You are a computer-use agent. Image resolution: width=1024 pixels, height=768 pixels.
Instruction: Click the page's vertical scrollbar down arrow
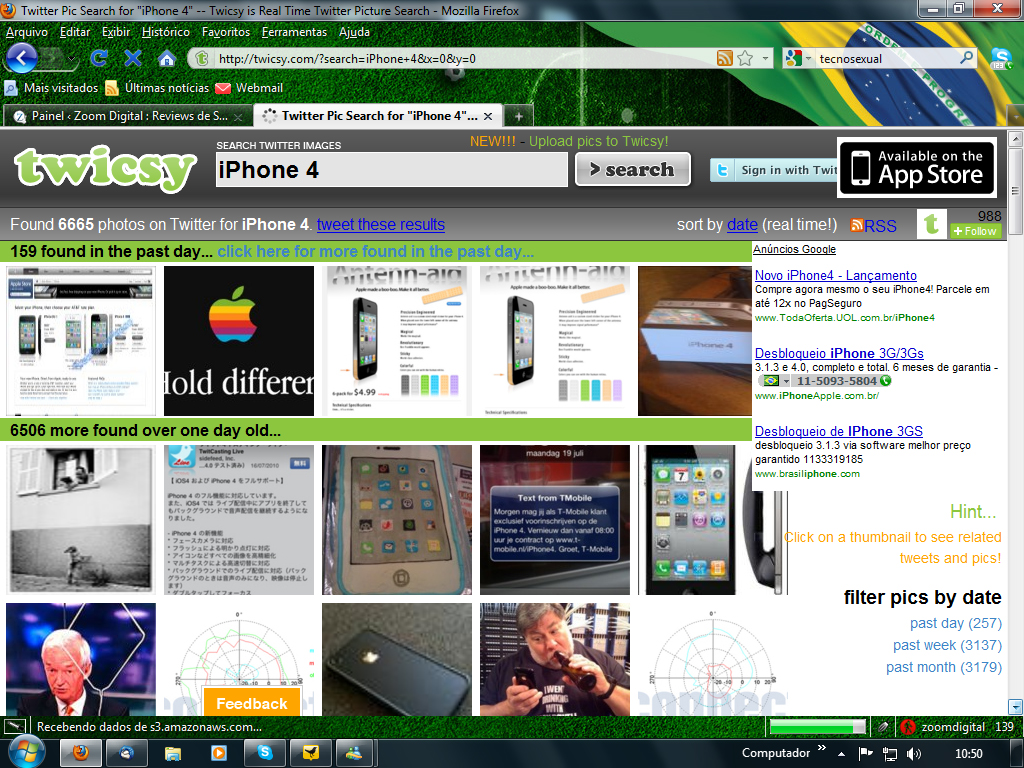coord(1015,707)
